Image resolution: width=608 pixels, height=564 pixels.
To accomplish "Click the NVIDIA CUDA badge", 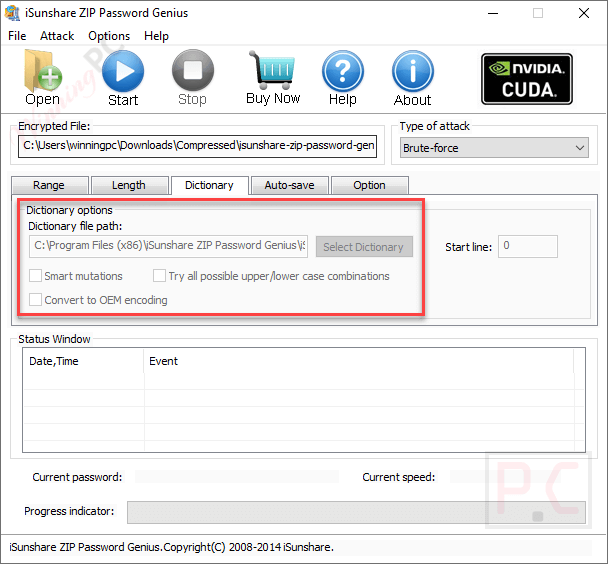I will [x=527, y=79].
